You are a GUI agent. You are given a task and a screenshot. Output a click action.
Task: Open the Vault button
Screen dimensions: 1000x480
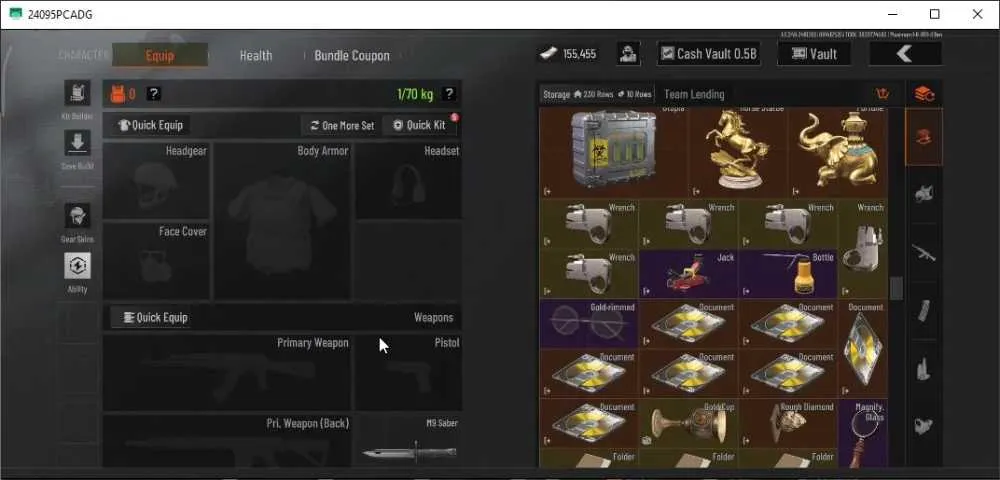coord(814,54)
